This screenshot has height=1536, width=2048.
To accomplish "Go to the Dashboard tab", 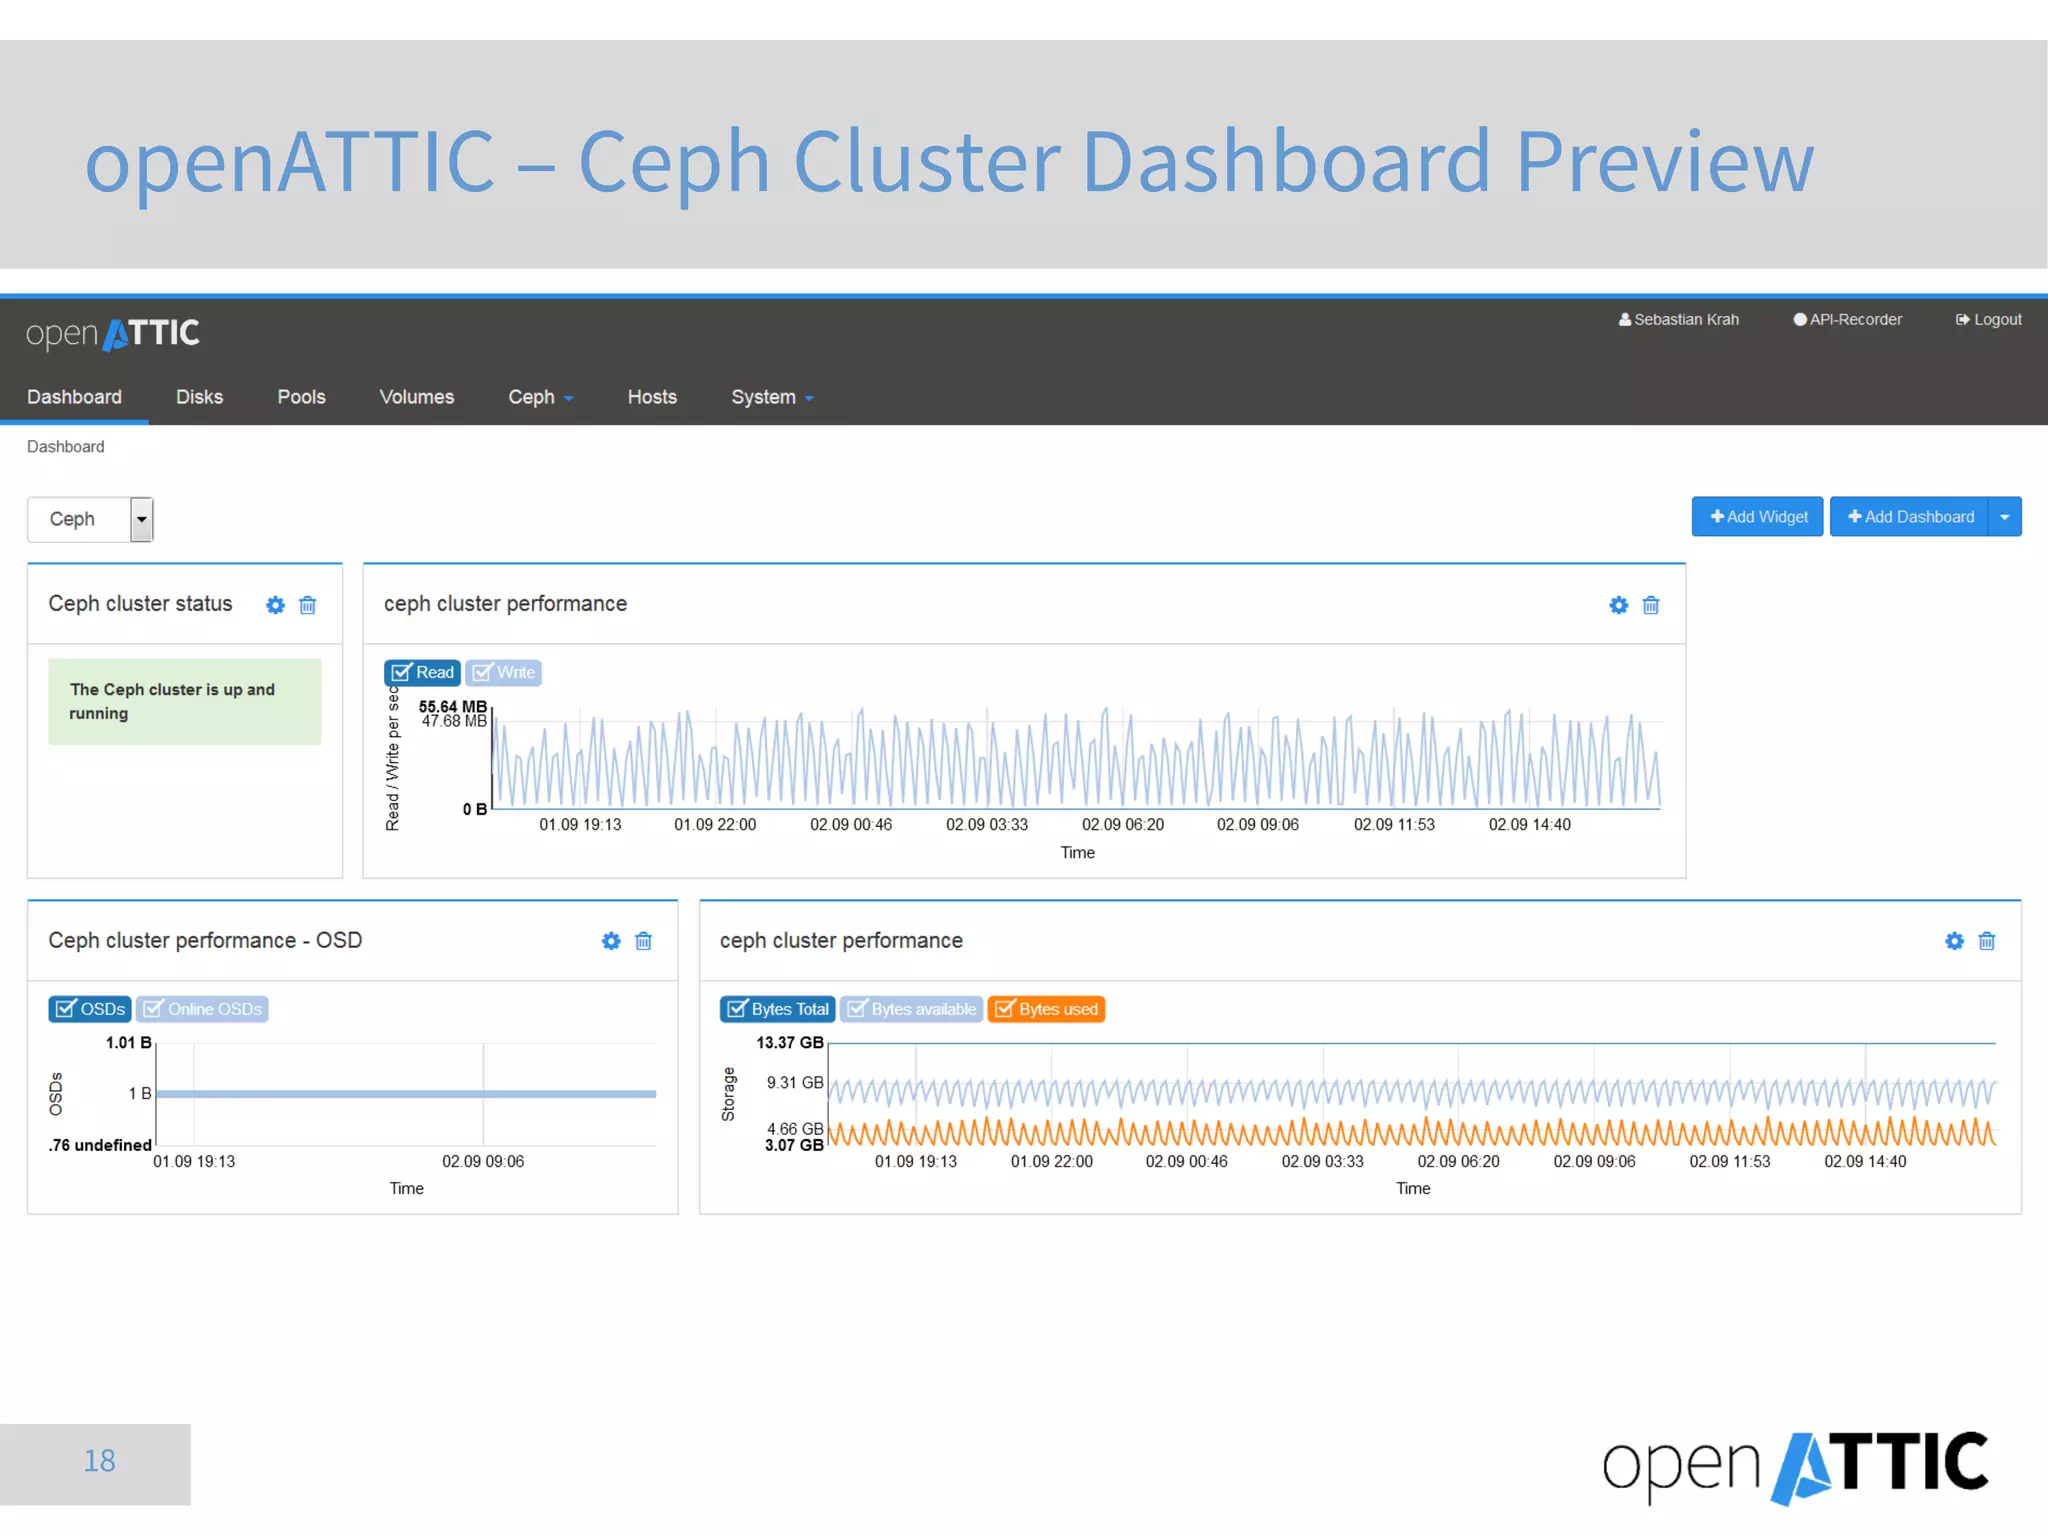I will 74,397.
